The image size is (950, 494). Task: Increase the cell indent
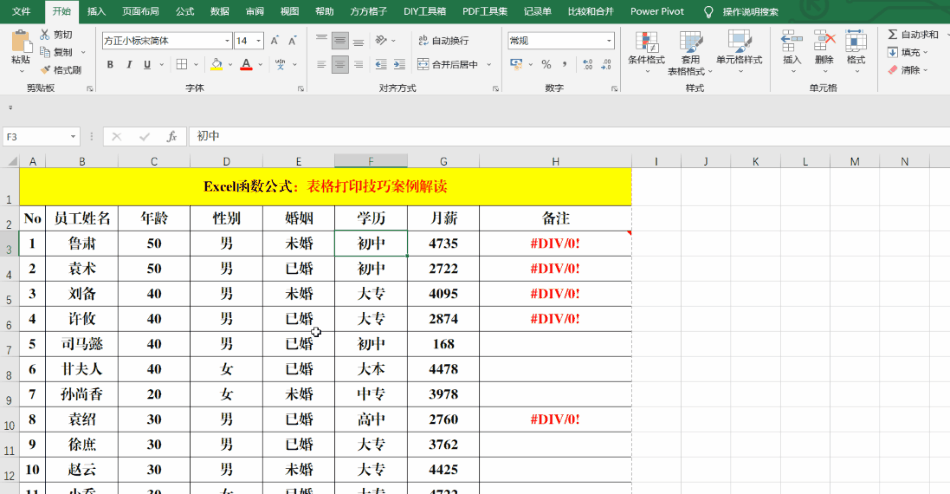pos(399,64)
